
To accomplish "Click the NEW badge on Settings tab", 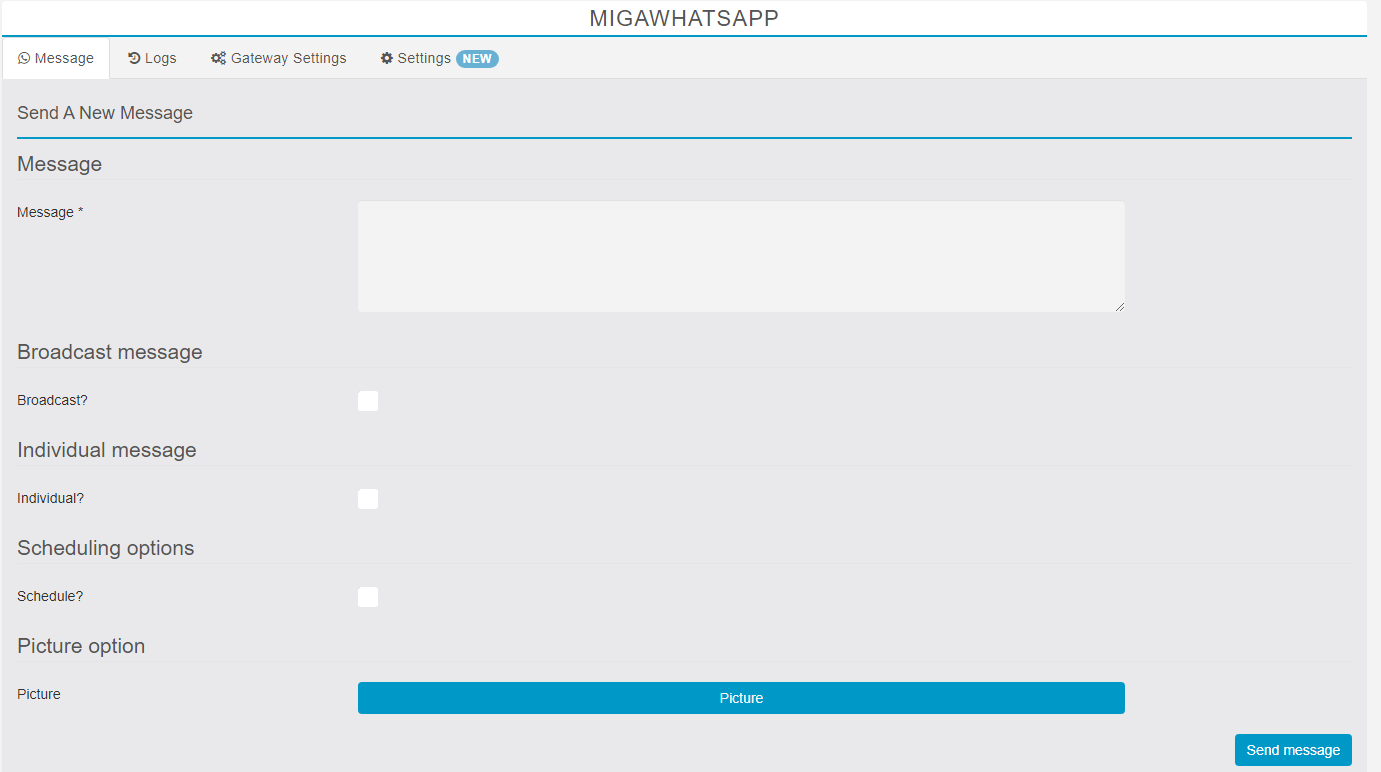I will pos(477,58).
